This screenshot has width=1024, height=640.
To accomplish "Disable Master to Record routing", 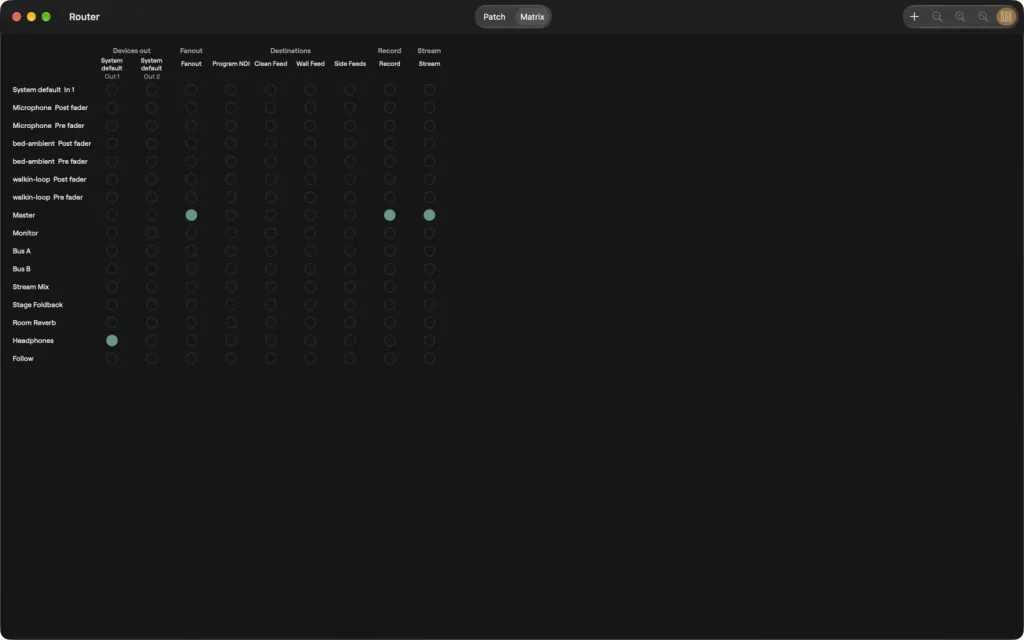I will point(390,215).
